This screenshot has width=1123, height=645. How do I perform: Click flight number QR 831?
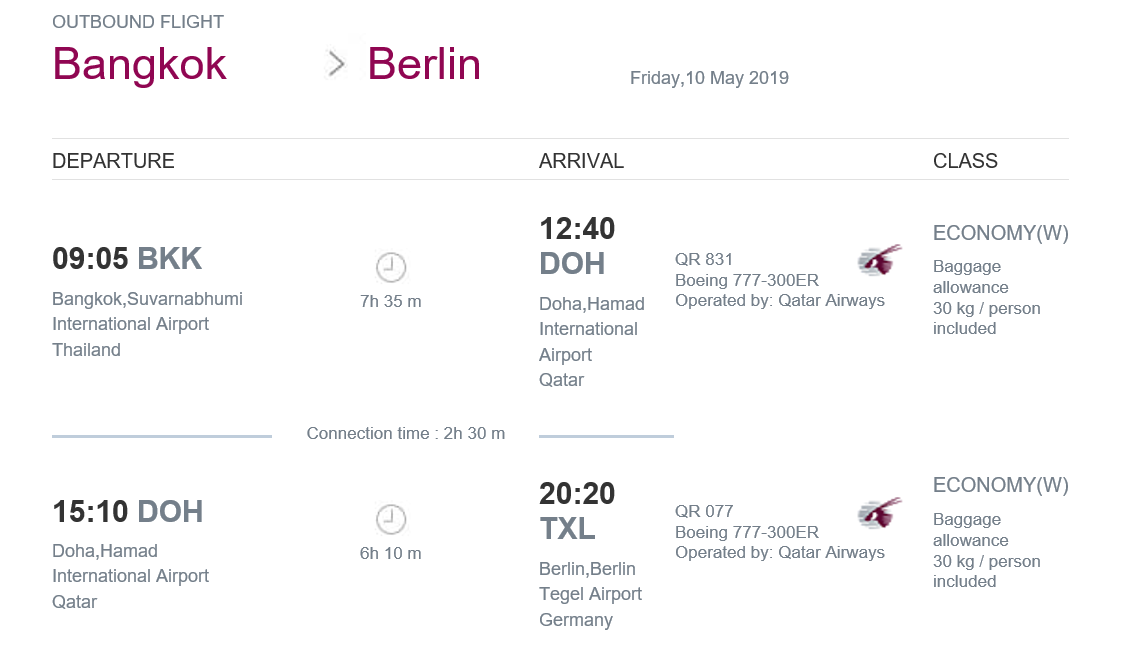click(x=703, y=259)
